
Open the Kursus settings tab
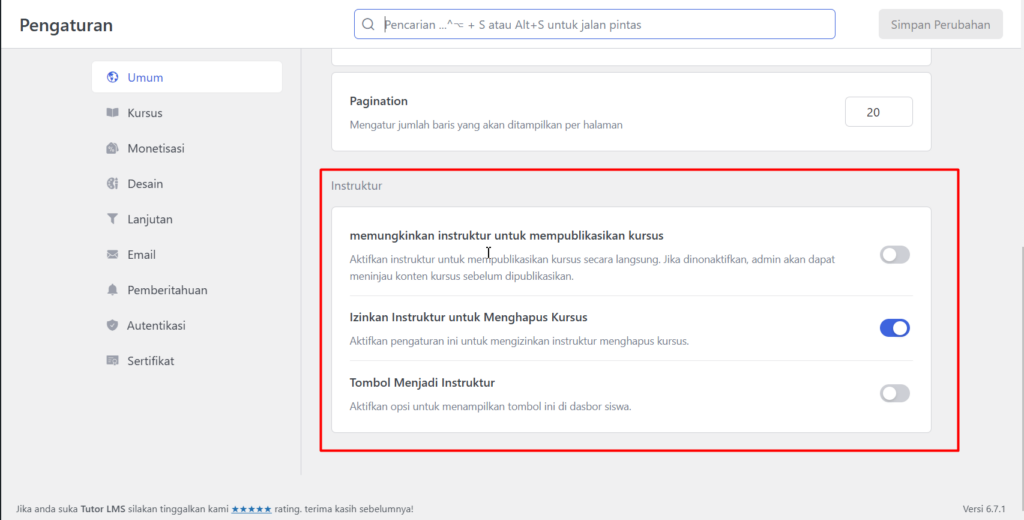tap(145, 113)
